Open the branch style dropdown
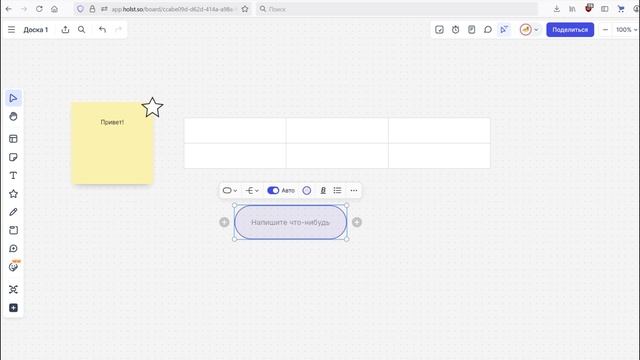This screenshot has height=360, width=640. pos(252,190)
